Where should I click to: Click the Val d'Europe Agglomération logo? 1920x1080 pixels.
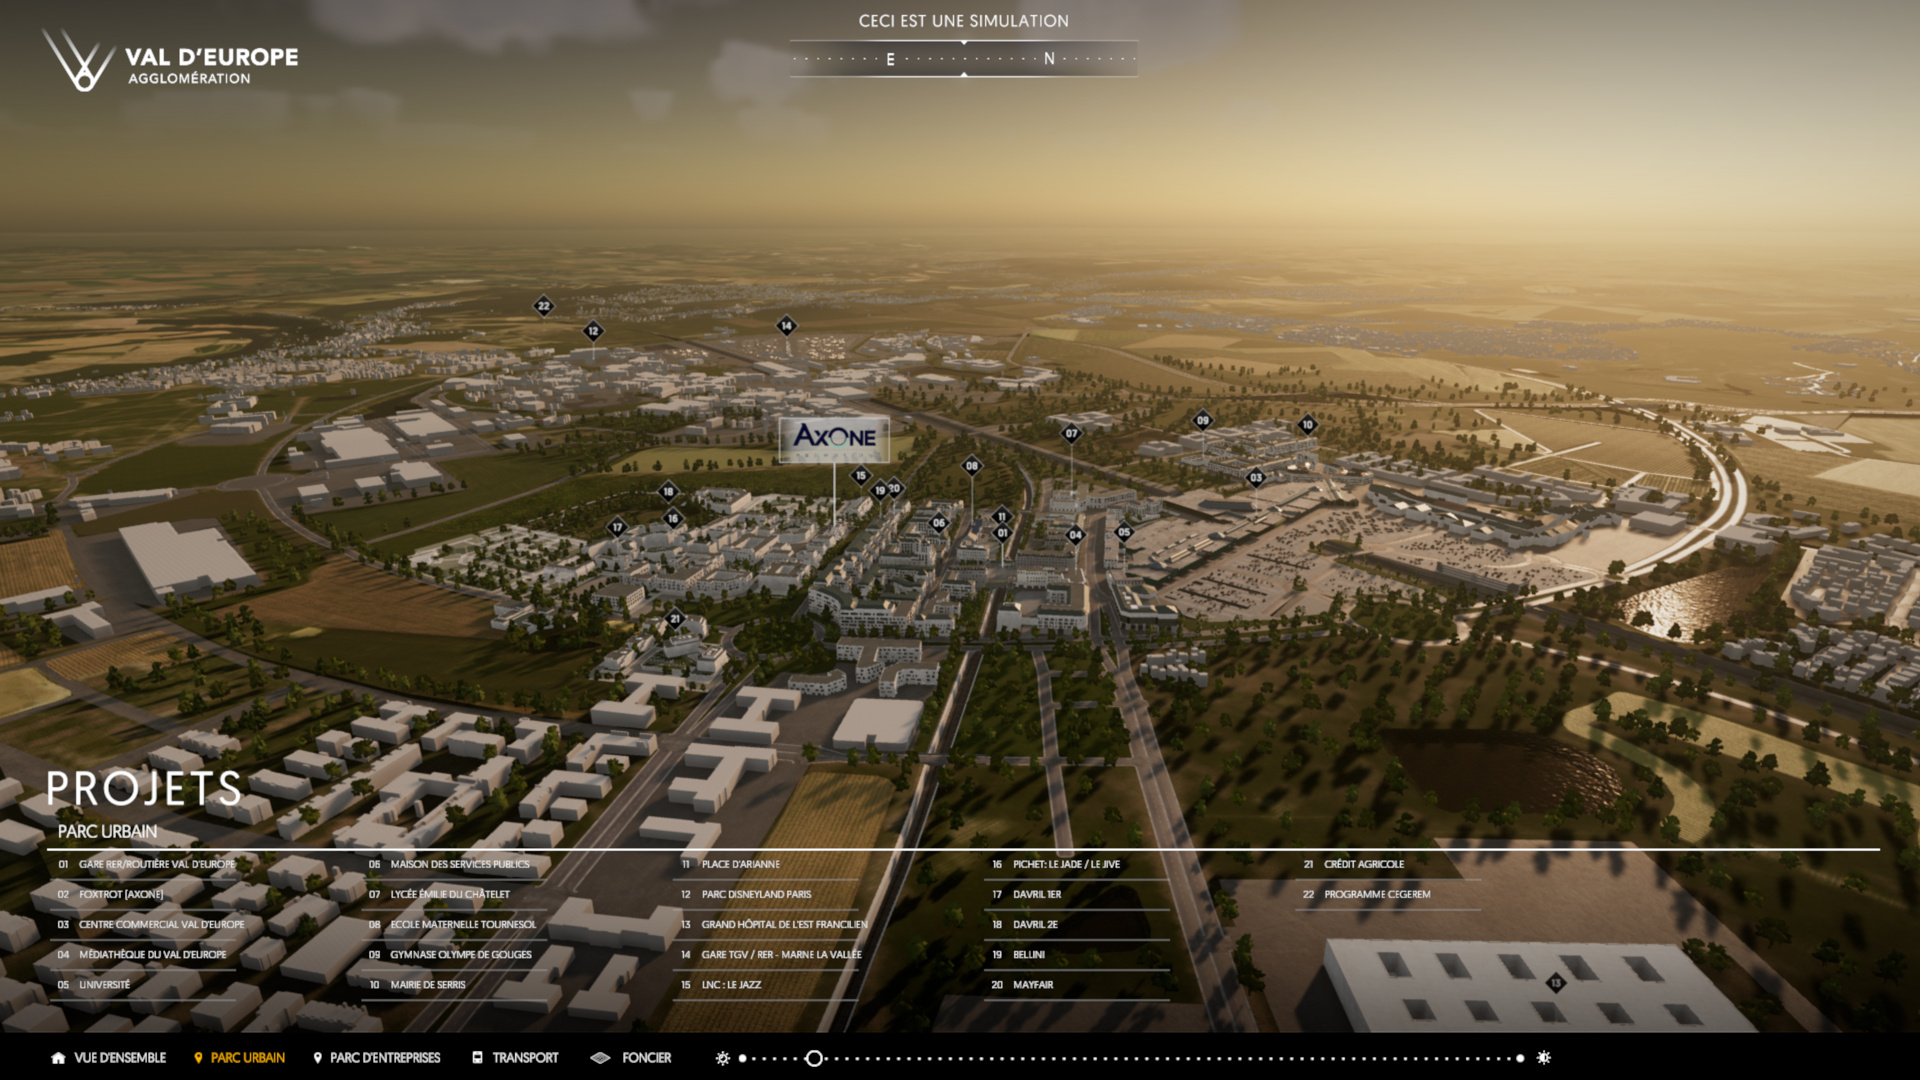click(x=170, y=62)
